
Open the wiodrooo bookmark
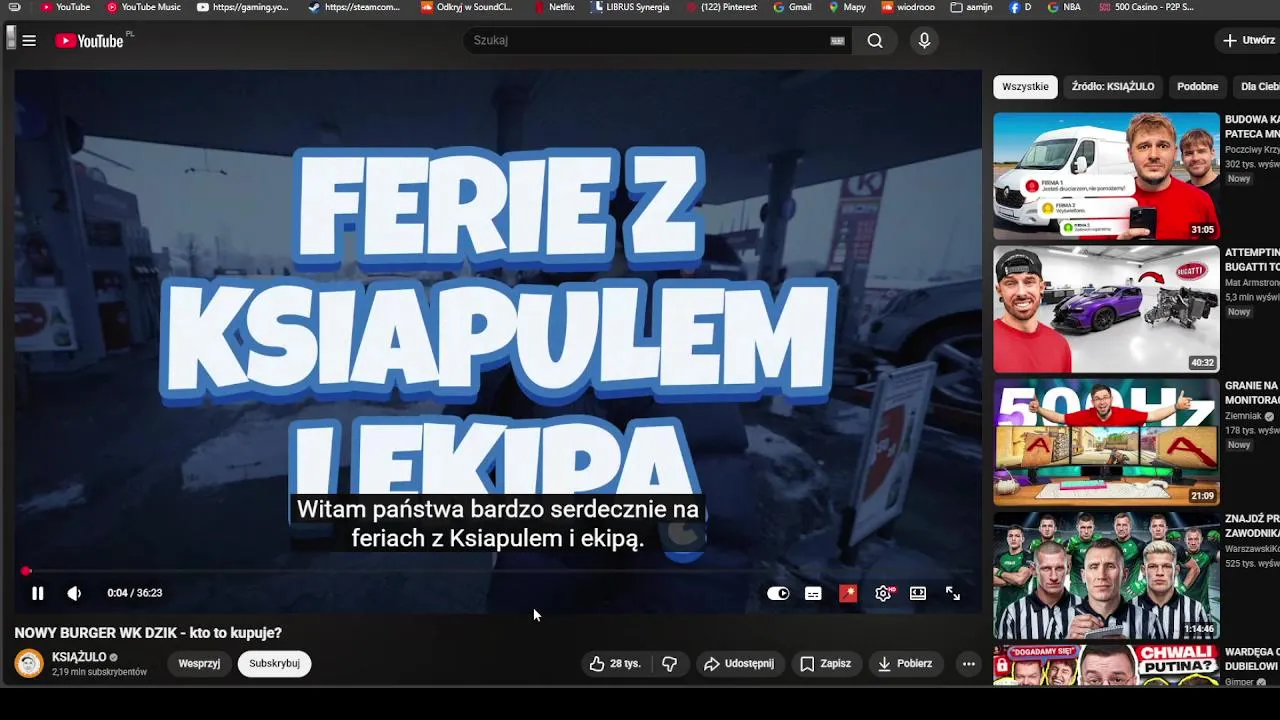point(907,7)
